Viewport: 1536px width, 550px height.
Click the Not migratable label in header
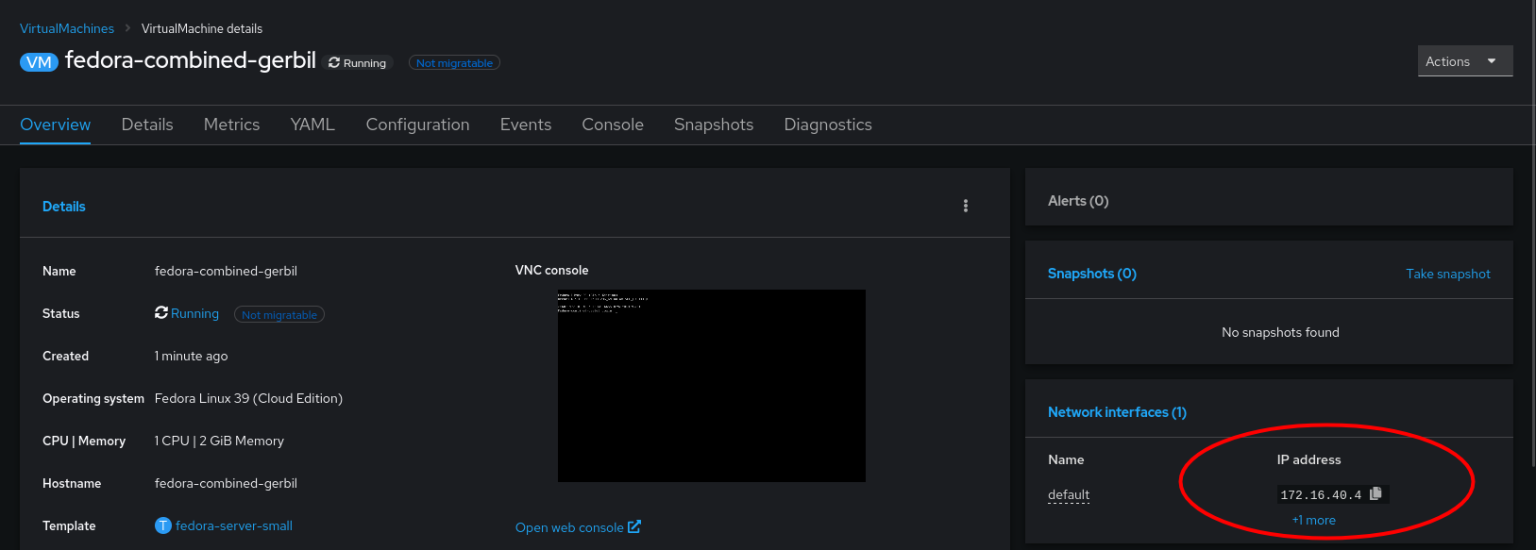[454, 63]
